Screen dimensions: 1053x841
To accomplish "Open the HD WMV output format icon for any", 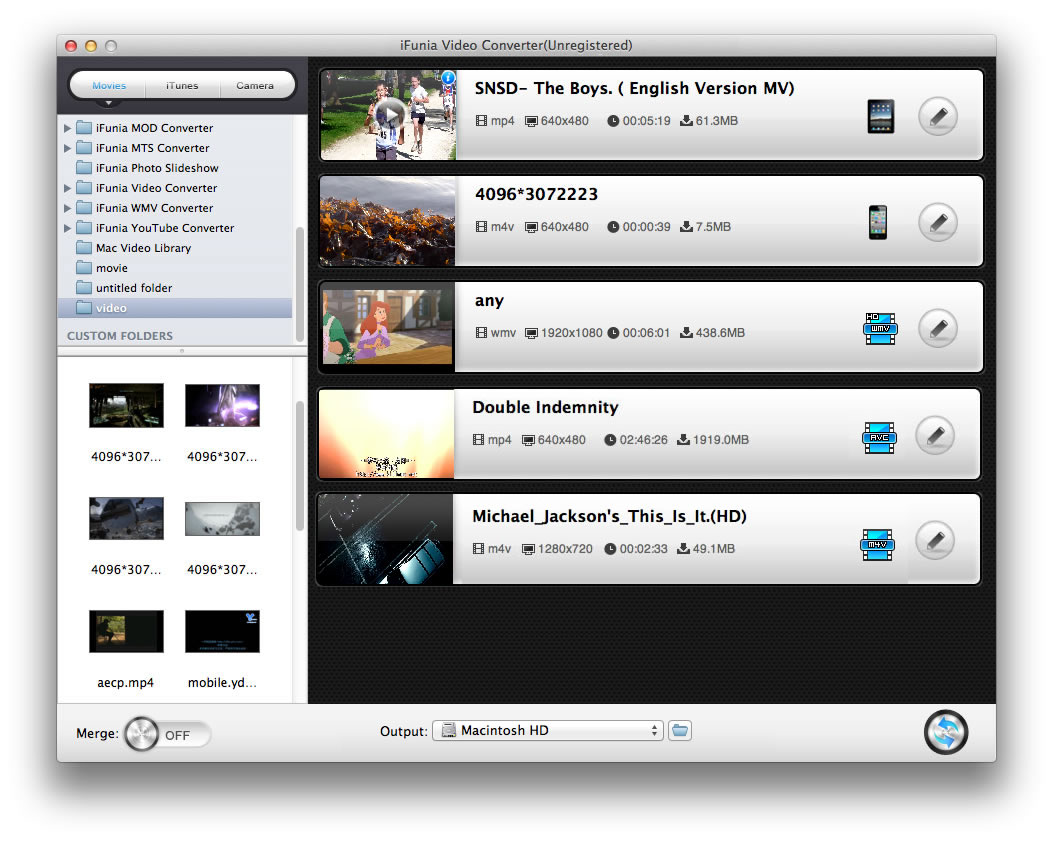I will coord(880,328).
